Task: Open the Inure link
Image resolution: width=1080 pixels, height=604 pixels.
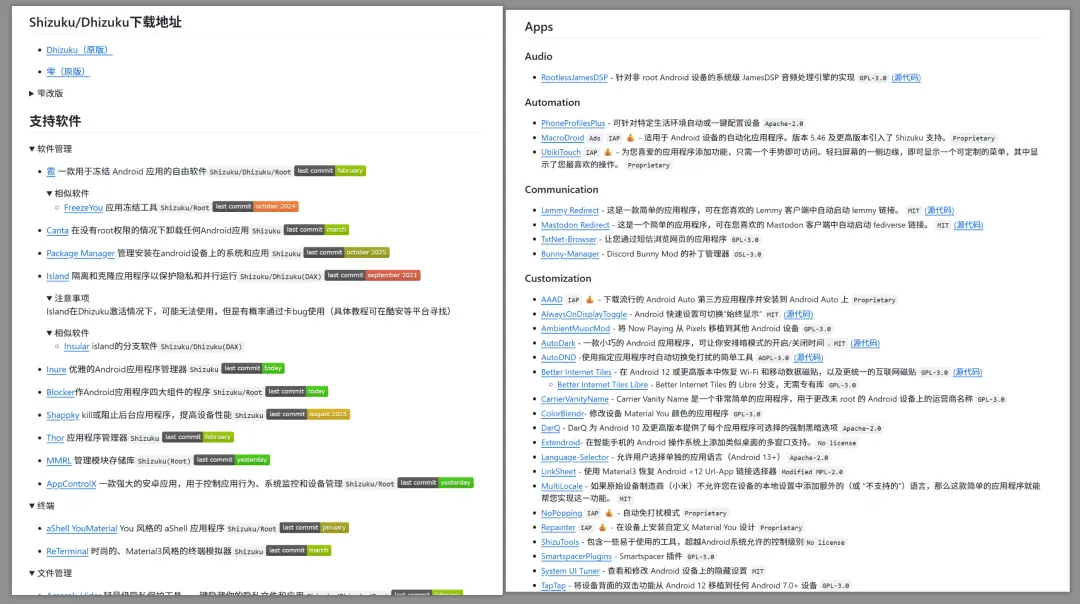Action: click(x=56, y=369)
